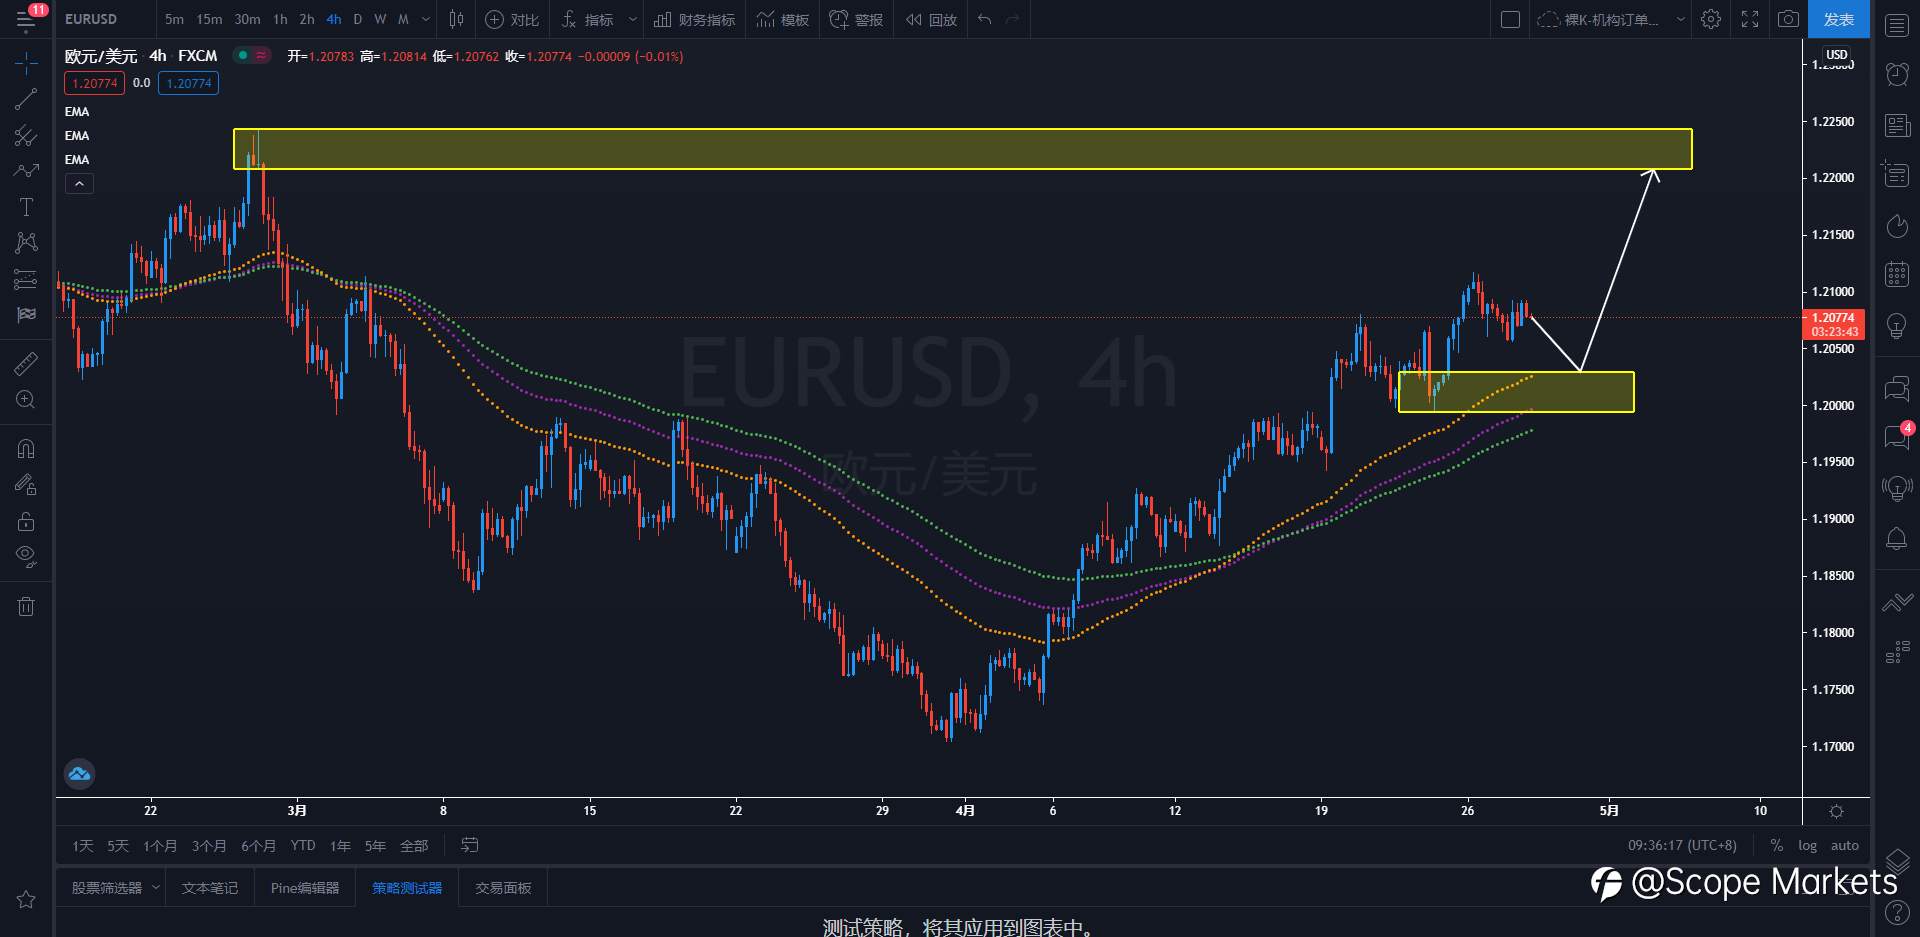Enter fullscreen mode
Image resolution: width=1920 pixels, height=937 pixels.
pyautogui.click(x=1750, y=19)
